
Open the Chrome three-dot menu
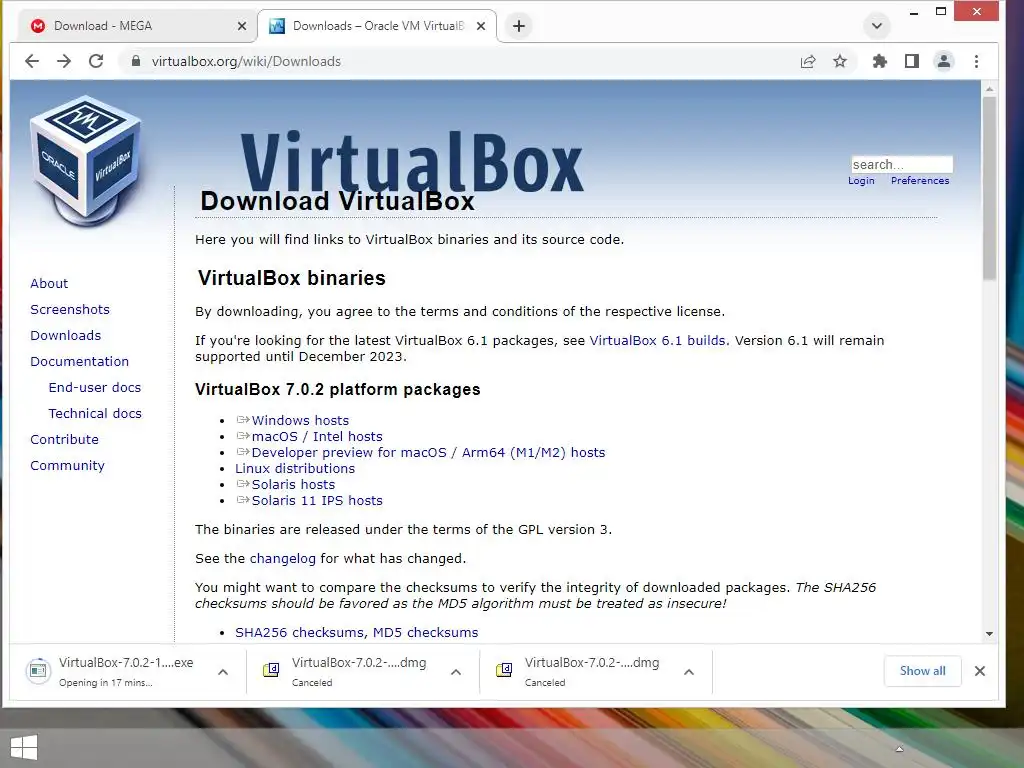tap(976, 61)
